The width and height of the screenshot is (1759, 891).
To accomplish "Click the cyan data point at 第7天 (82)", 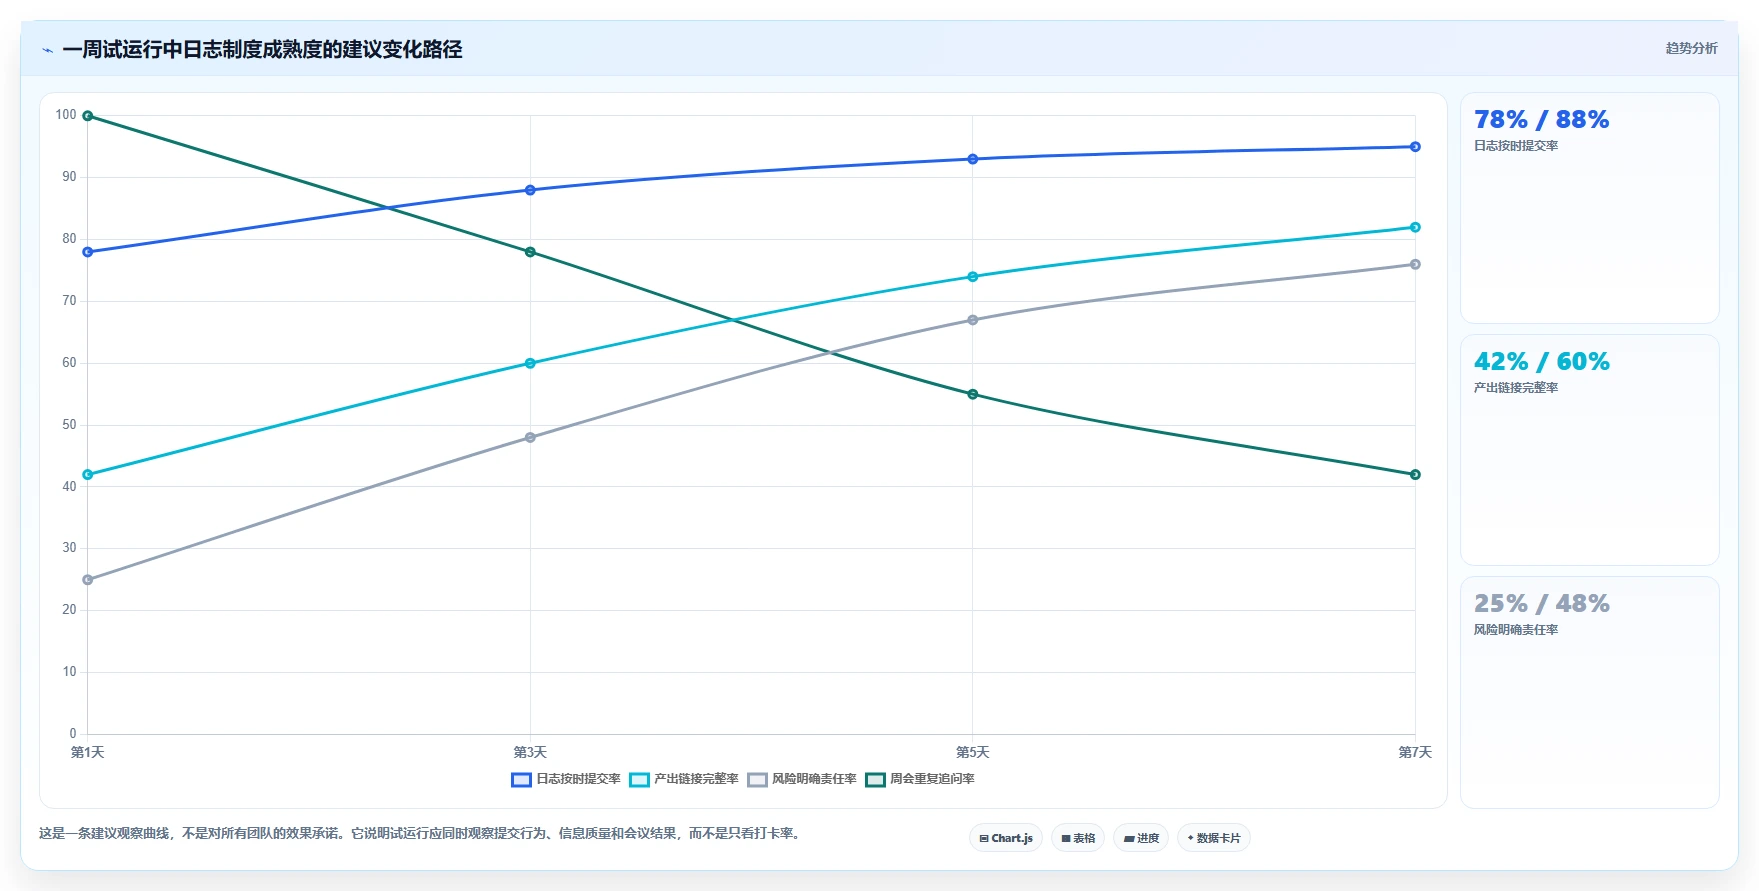I will click(x=1415, y=227).
